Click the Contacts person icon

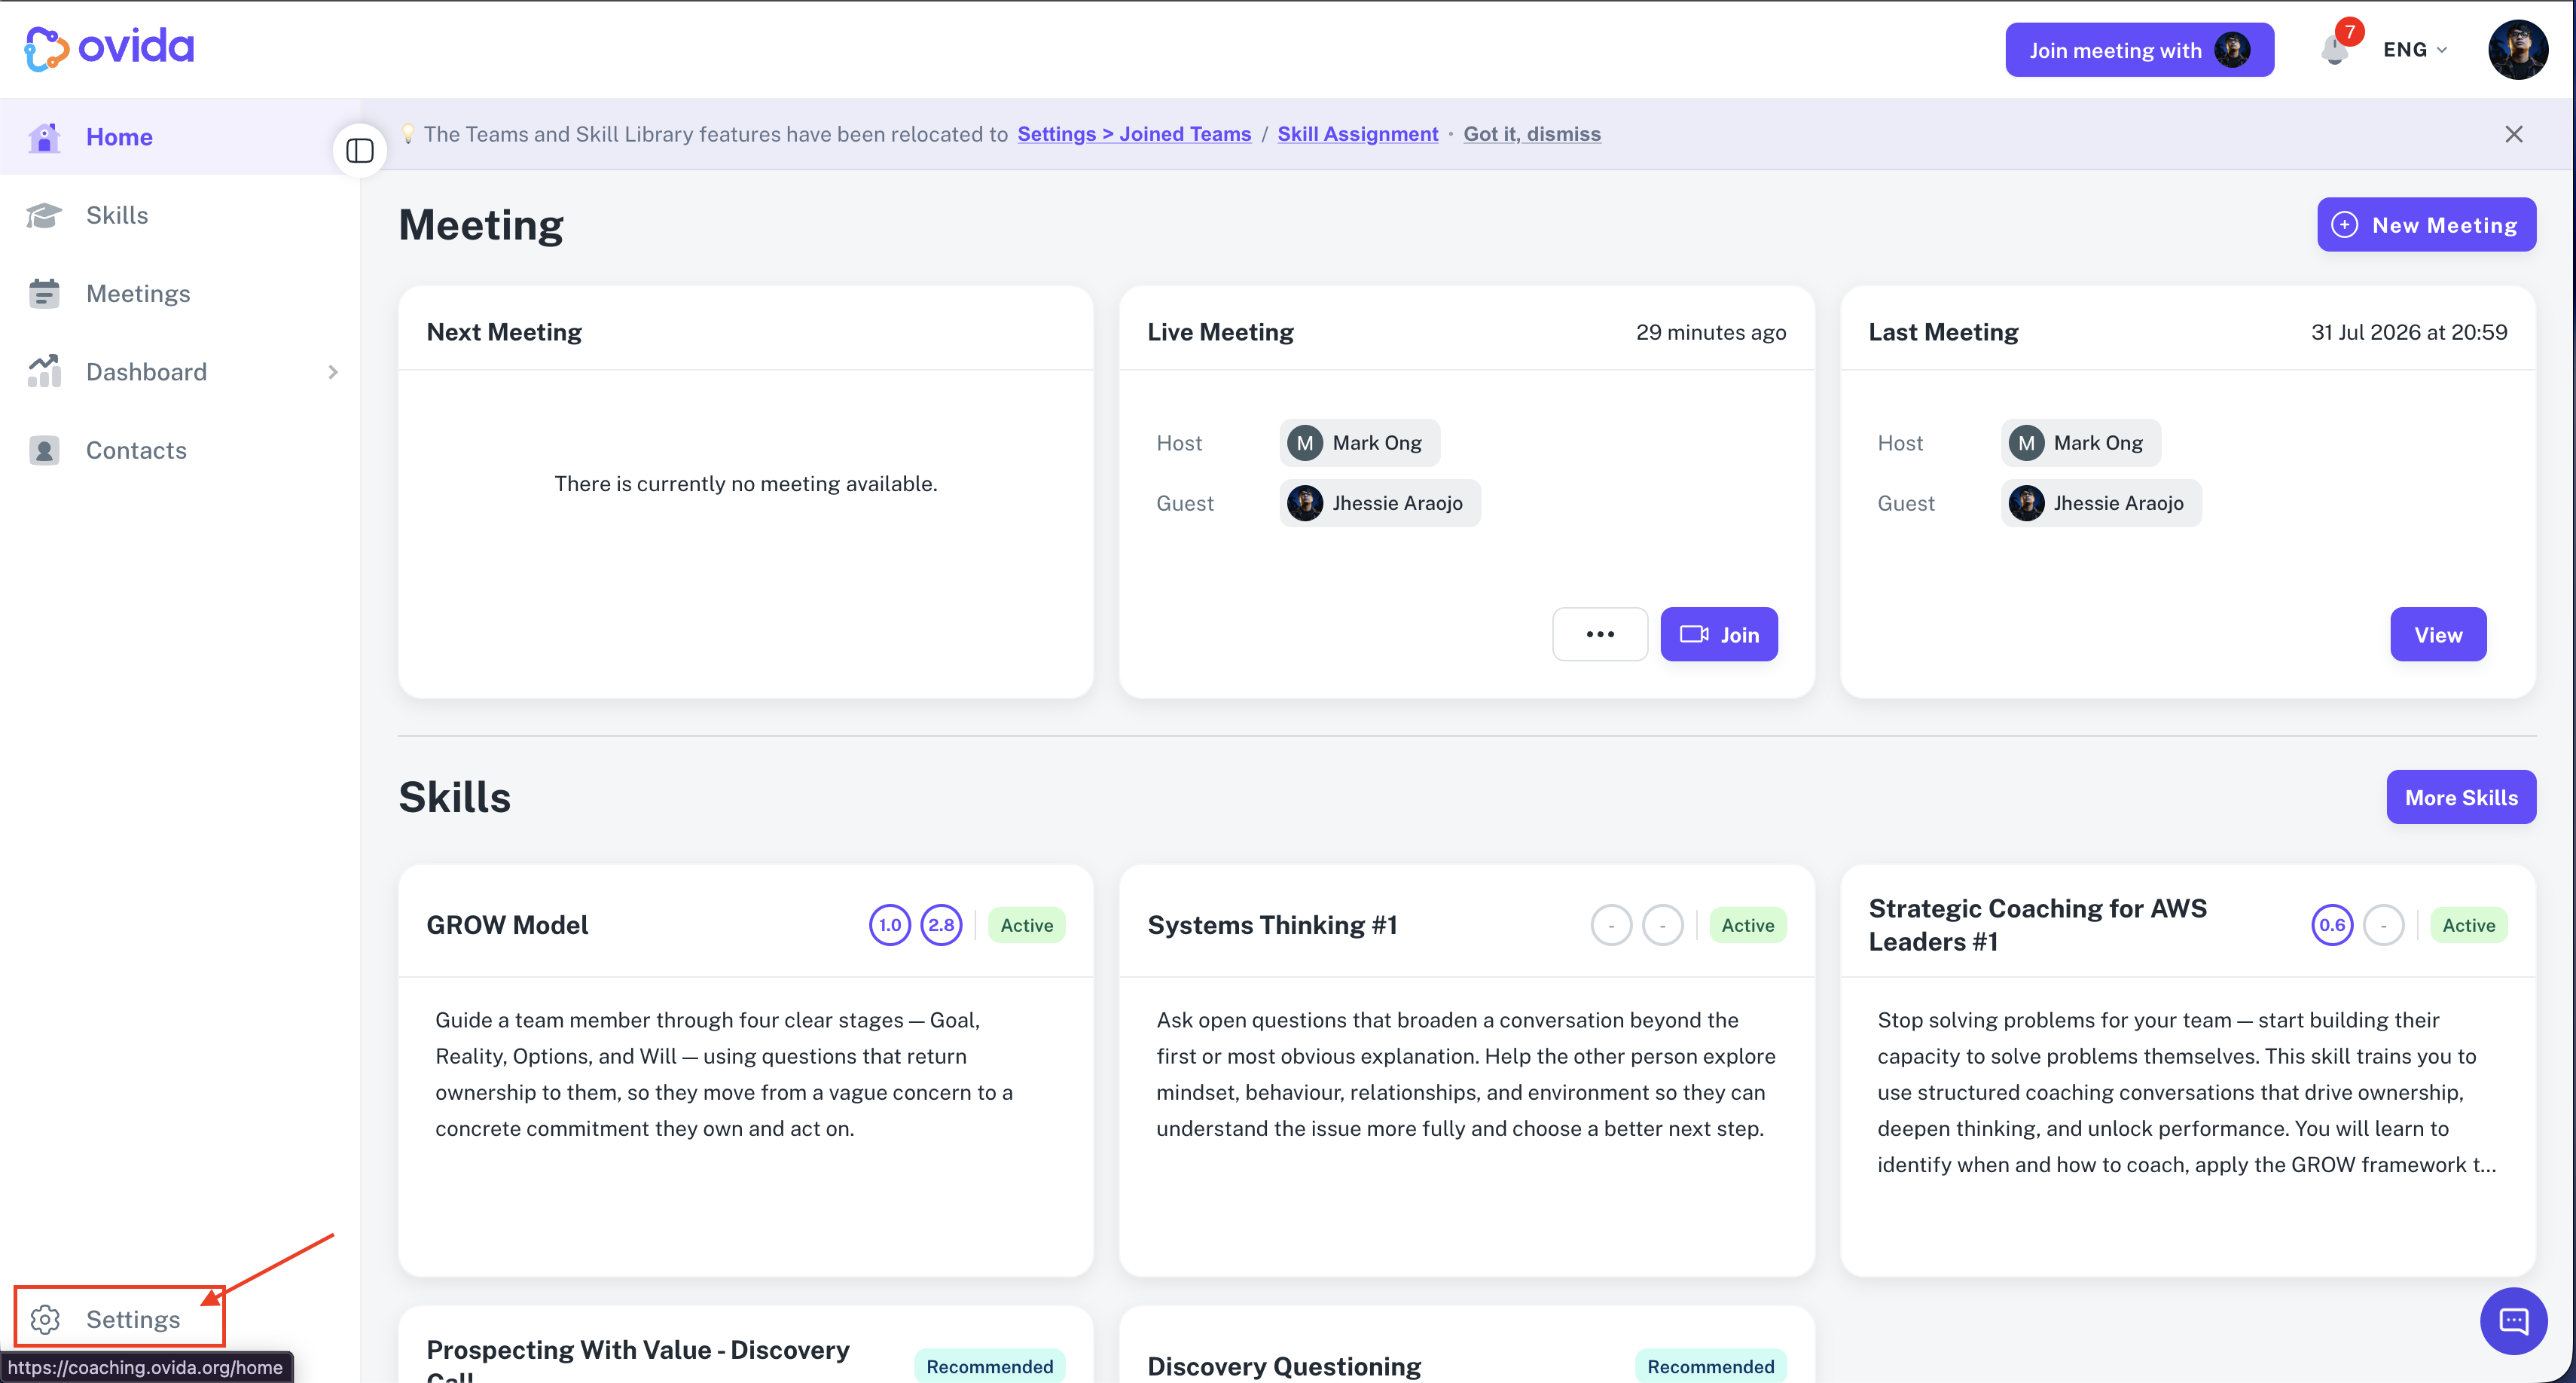44,450
